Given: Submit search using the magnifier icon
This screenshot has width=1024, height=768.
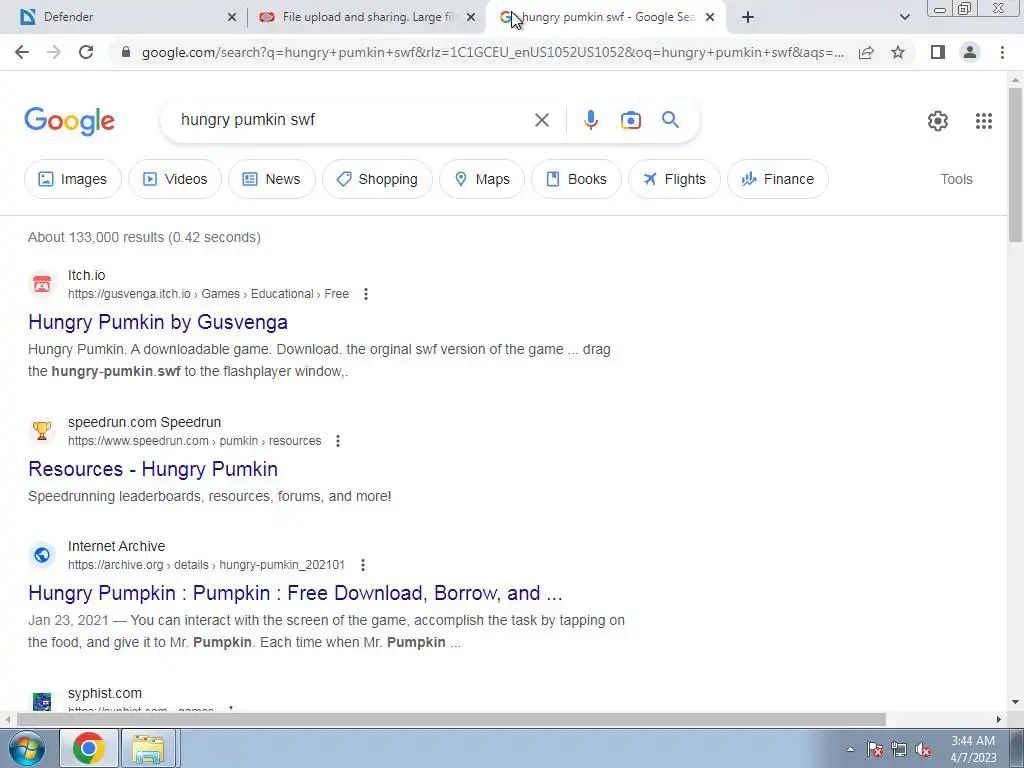Looking at the screenshot, I should pos(670,120).
